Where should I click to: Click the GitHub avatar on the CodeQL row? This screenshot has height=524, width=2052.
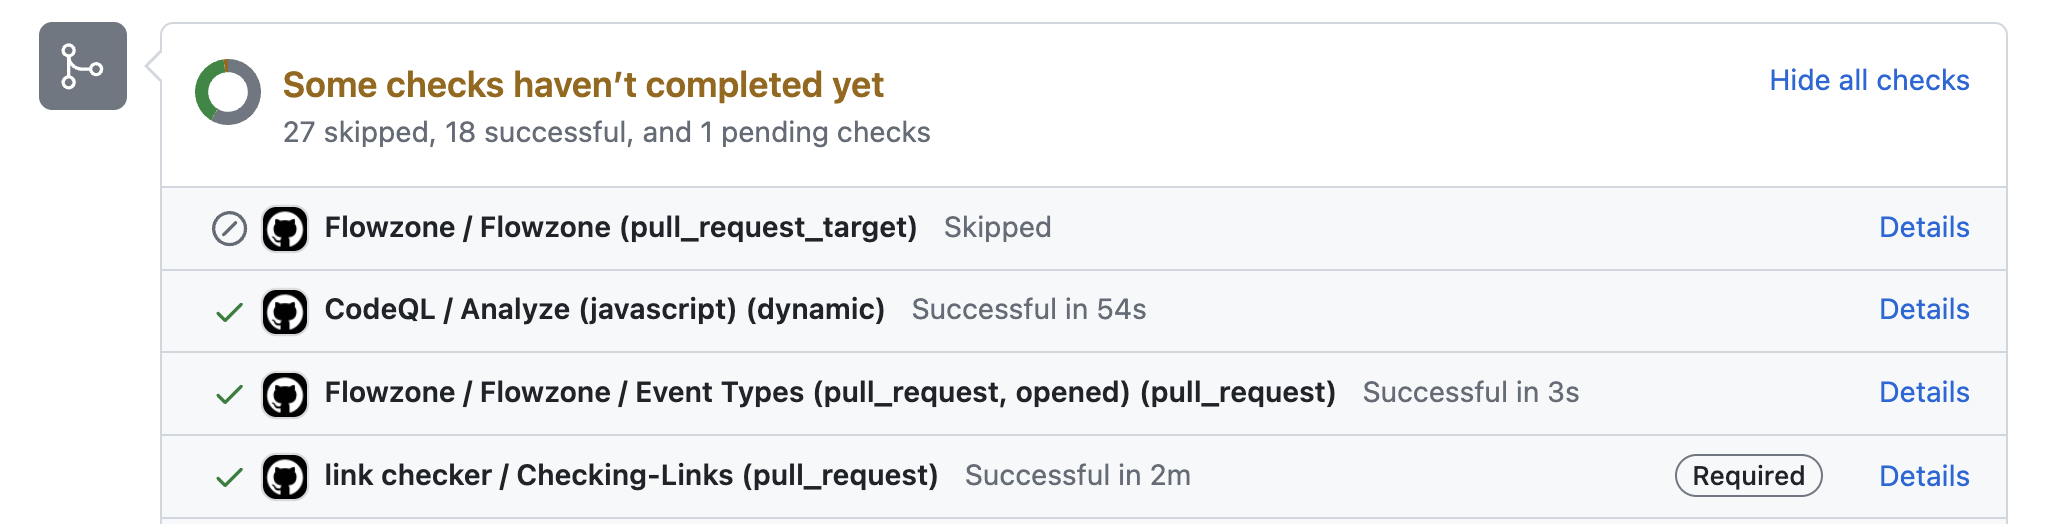(285, 312)
